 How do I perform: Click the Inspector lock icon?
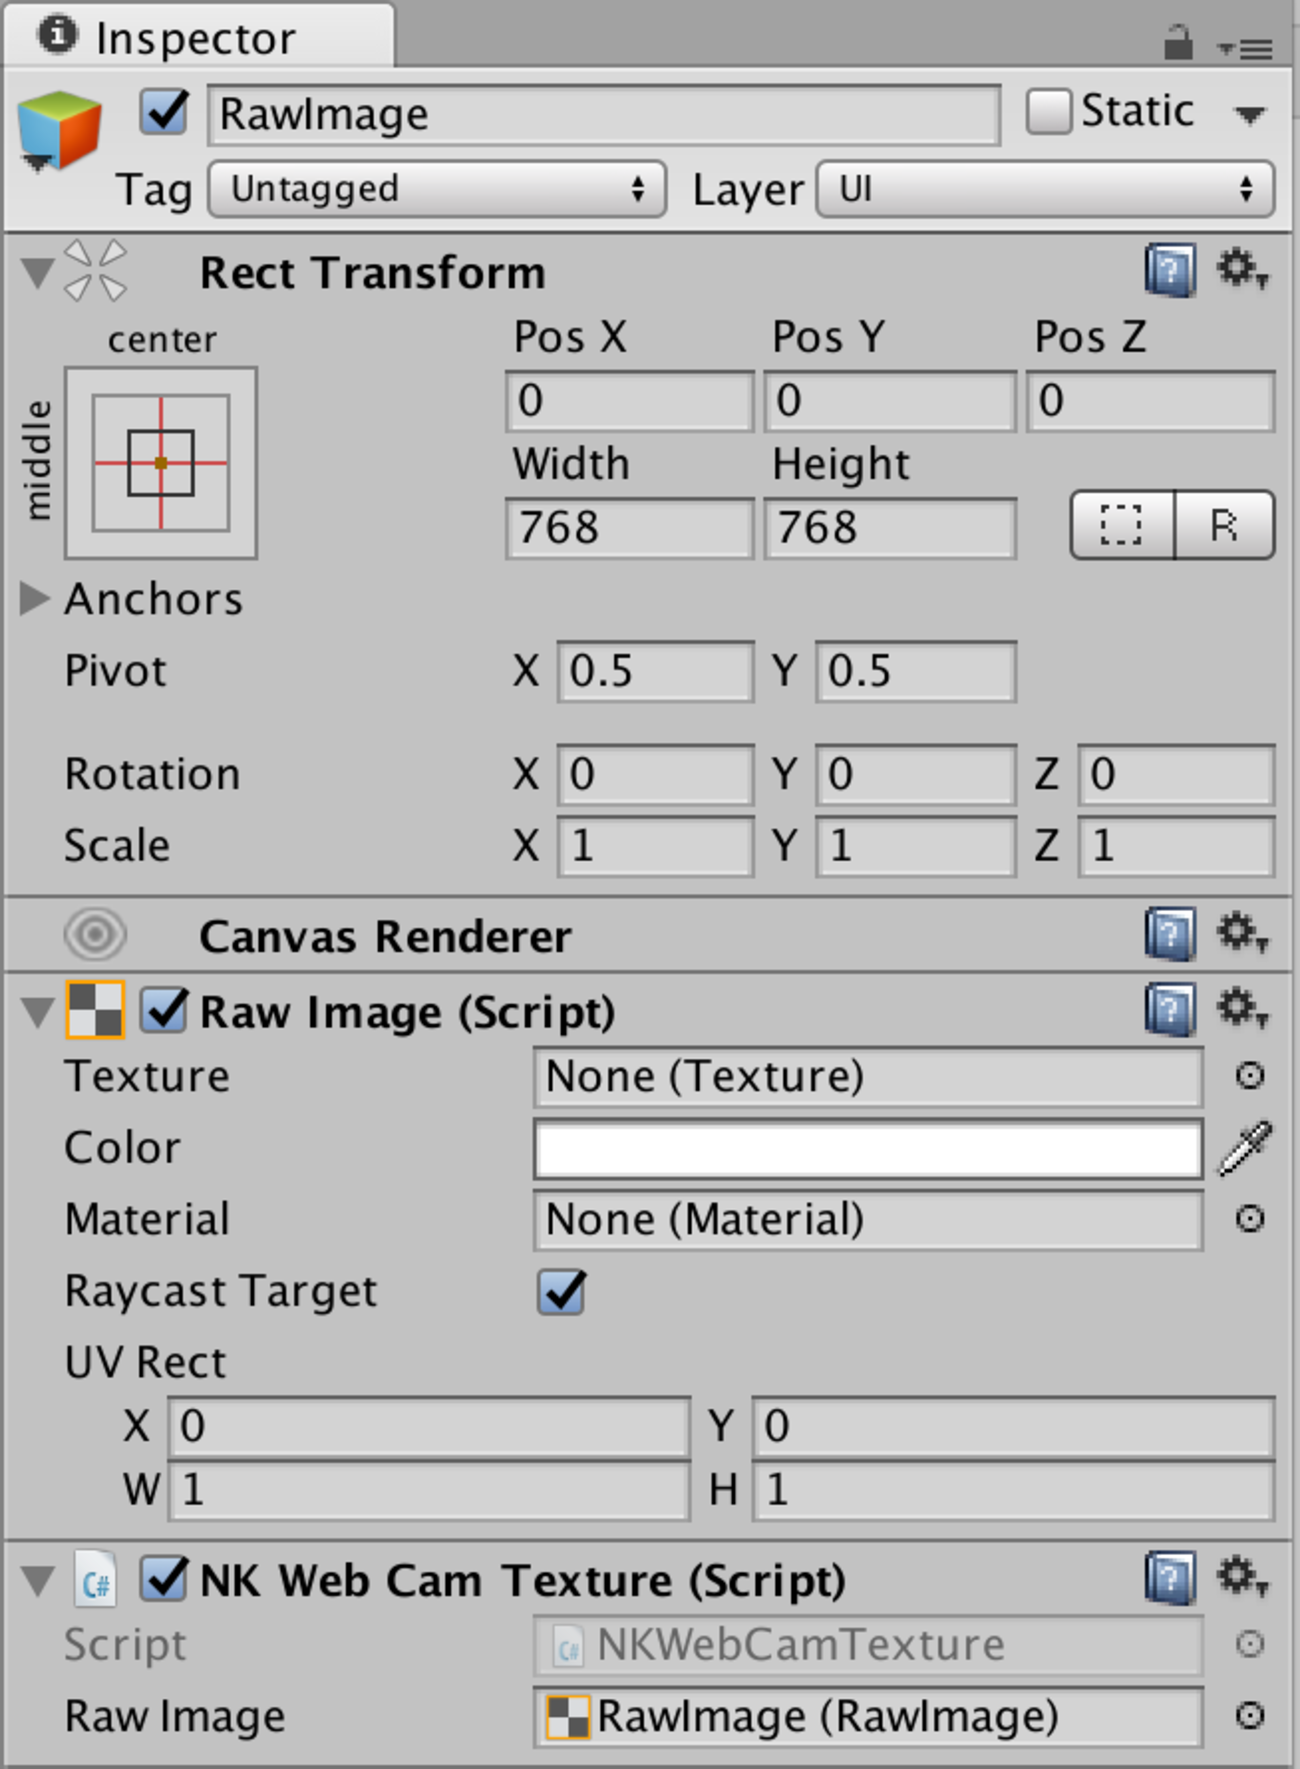(x=1178, y=43)
